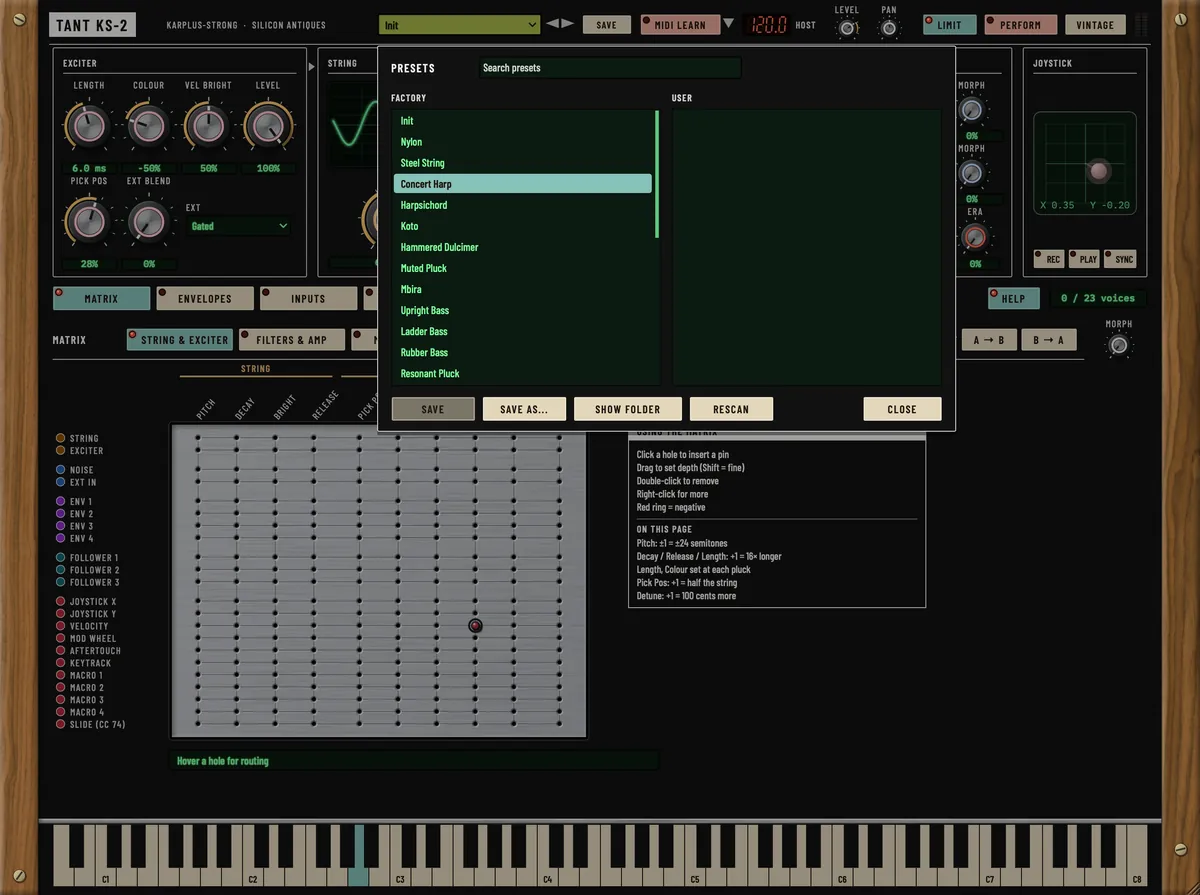Select the Muted Pluck preset
Image resolution: width=1200 pixels, height=895 pixels.
(x=523, y=268)
